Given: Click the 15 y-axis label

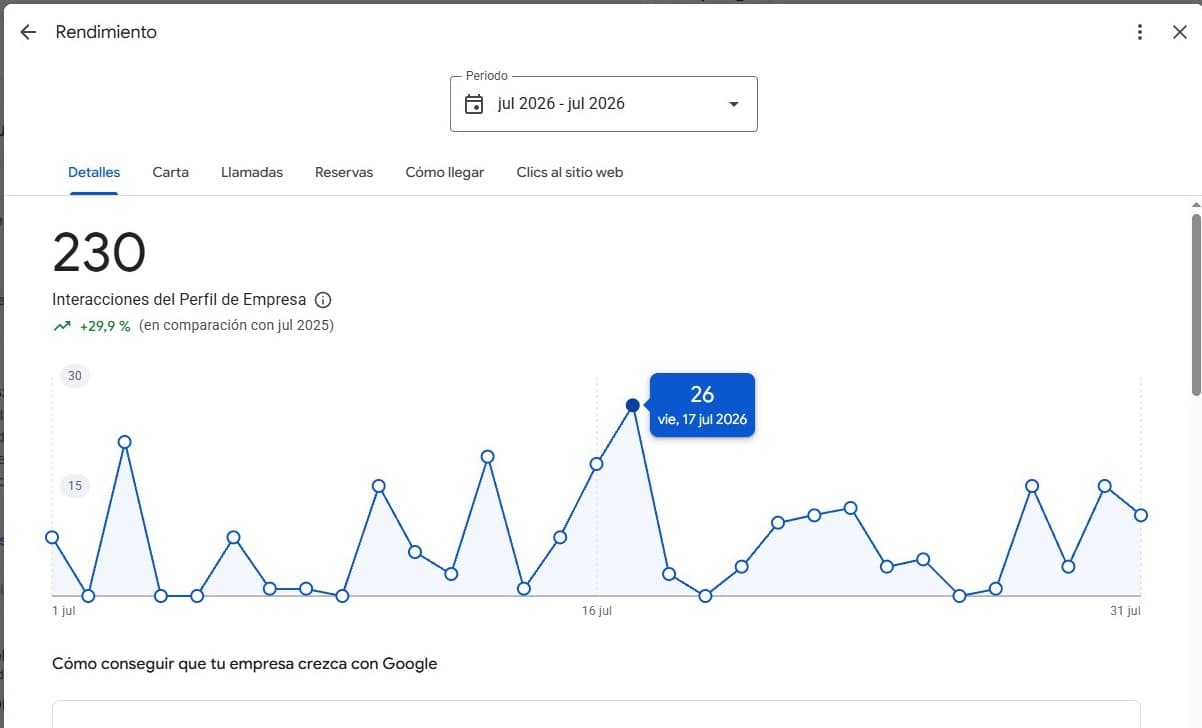Looking at the screenshot, I should coord(74,486).
